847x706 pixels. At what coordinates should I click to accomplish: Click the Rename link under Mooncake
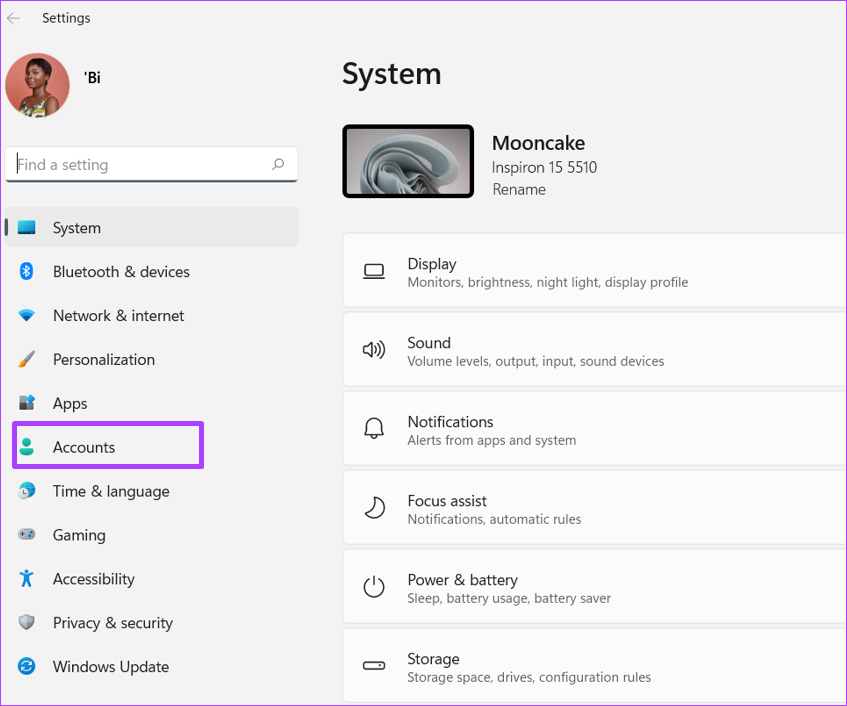pos(519,190)
